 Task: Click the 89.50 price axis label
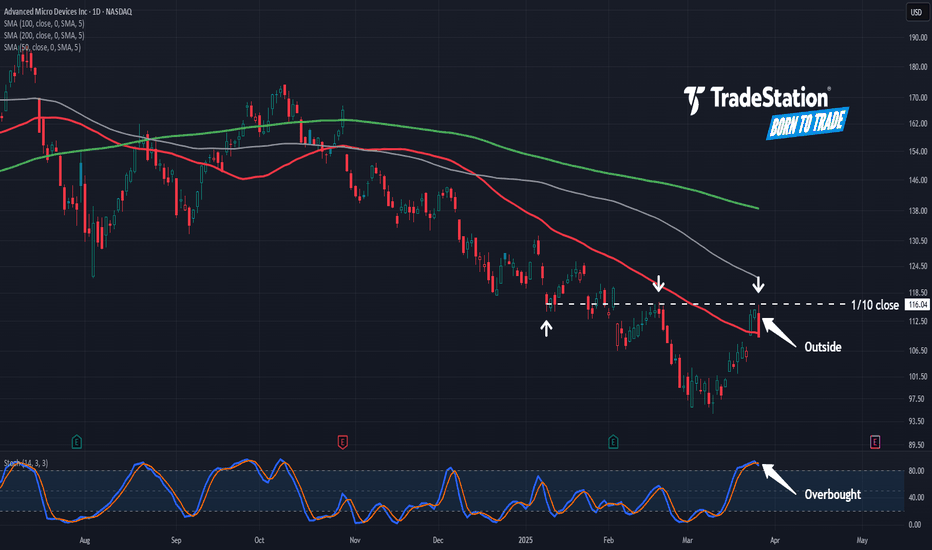(918, 445)
